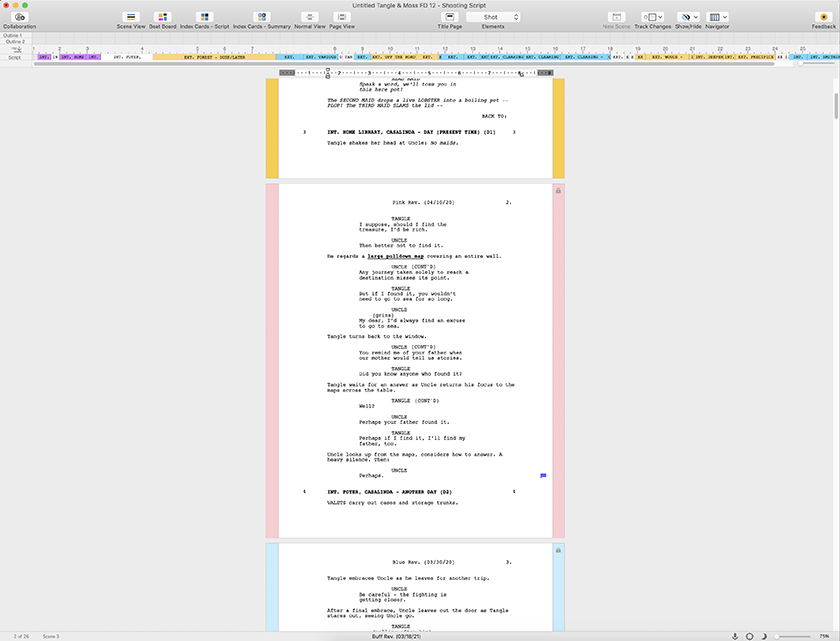Open the Beat Board
Screen dimensions: 840x641
[162, 18]
